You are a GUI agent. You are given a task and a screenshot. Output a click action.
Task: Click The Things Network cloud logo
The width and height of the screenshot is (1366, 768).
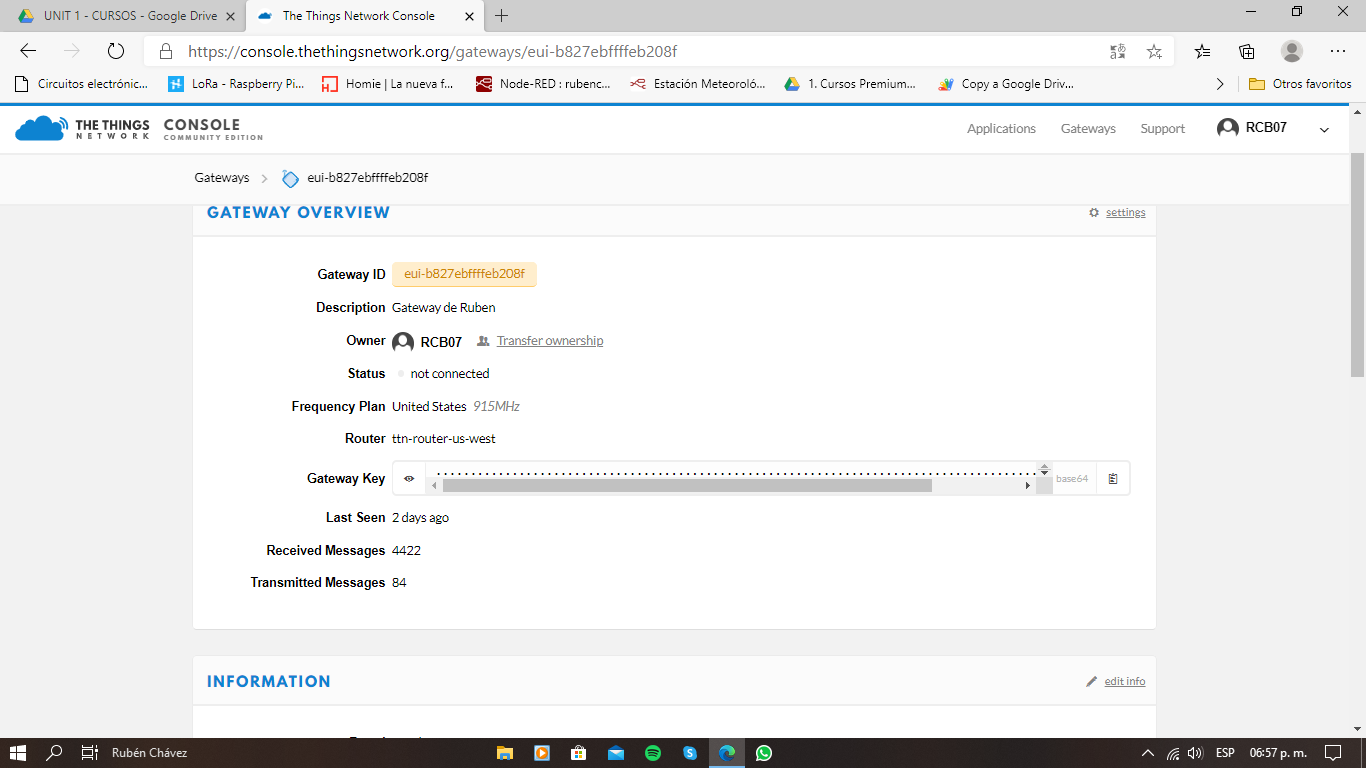(40, 128)
